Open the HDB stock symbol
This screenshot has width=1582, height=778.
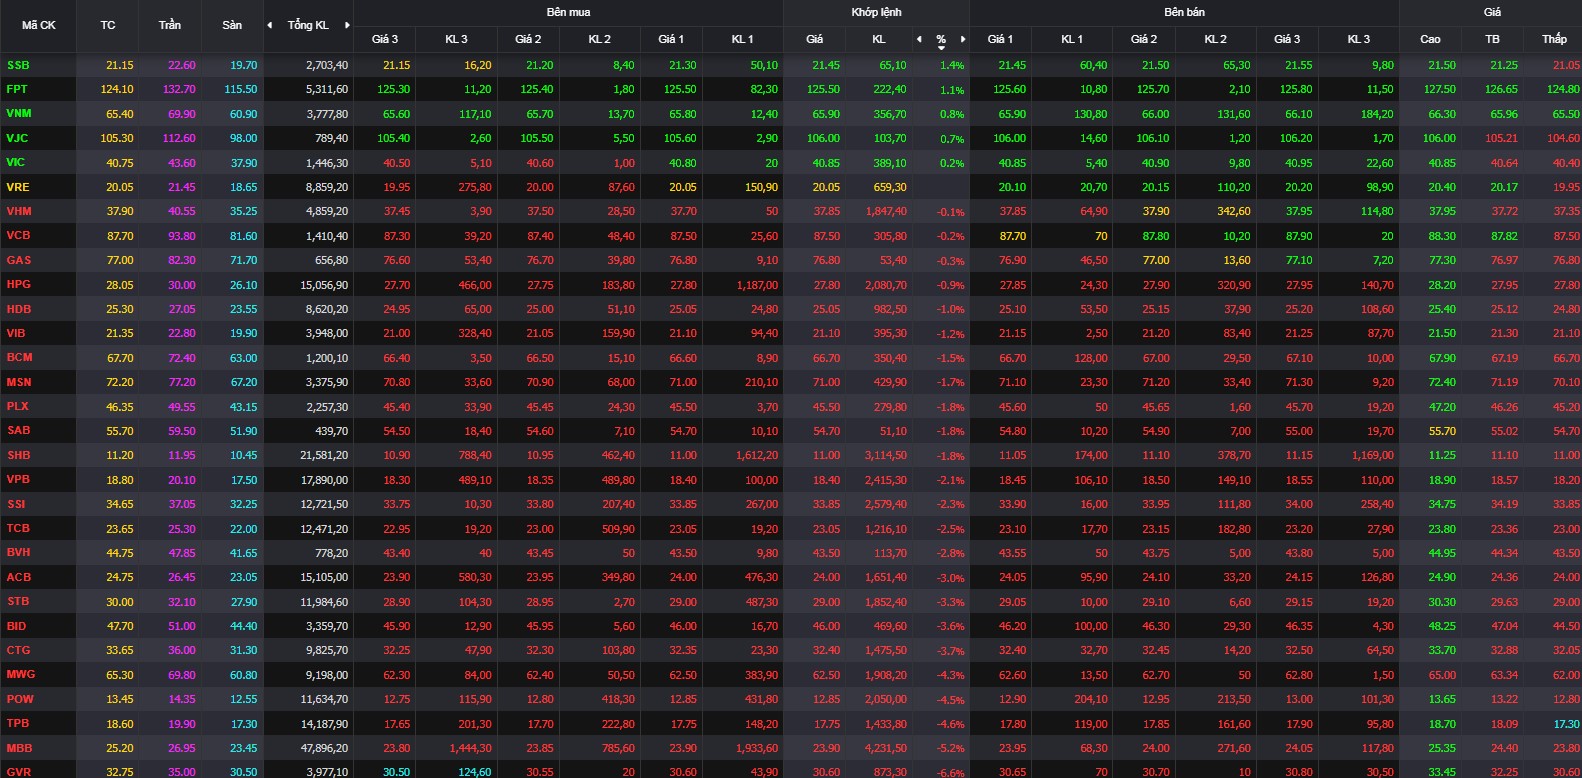[18, 309]
